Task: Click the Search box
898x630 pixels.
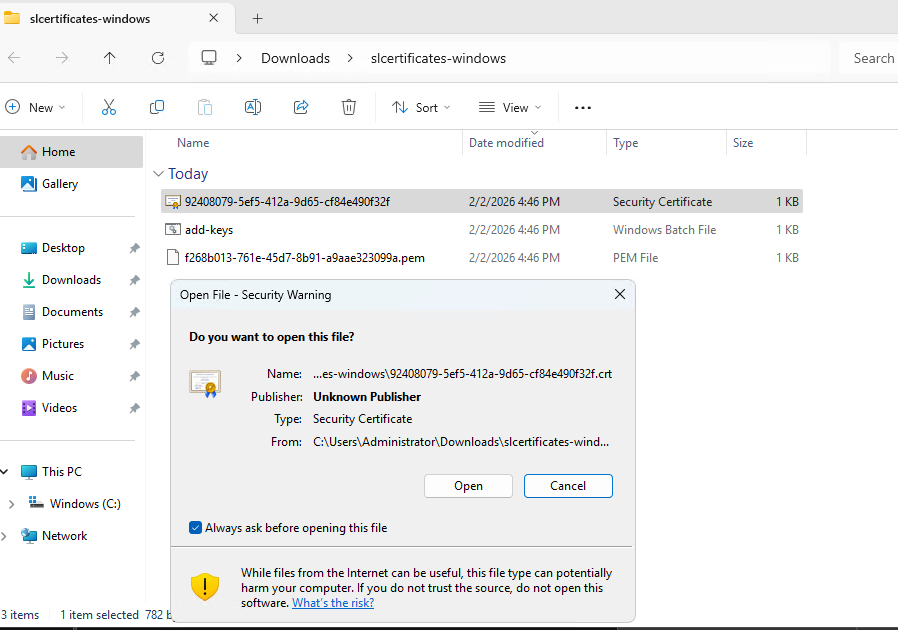Action: pos(869,58)
